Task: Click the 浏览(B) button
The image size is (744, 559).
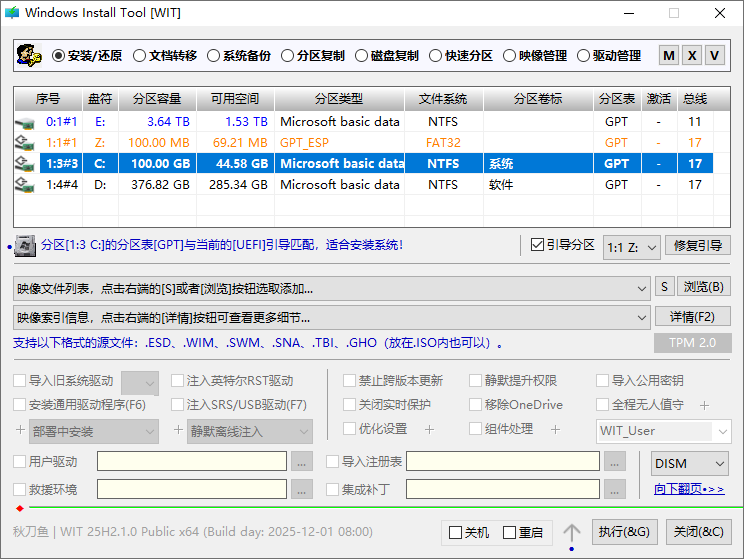Action: [704, 287]
